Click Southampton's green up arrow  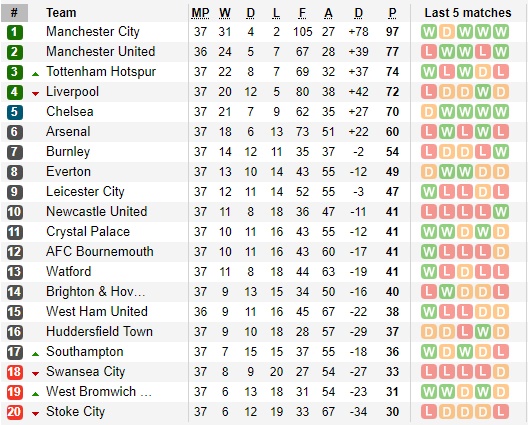(35, 354)
